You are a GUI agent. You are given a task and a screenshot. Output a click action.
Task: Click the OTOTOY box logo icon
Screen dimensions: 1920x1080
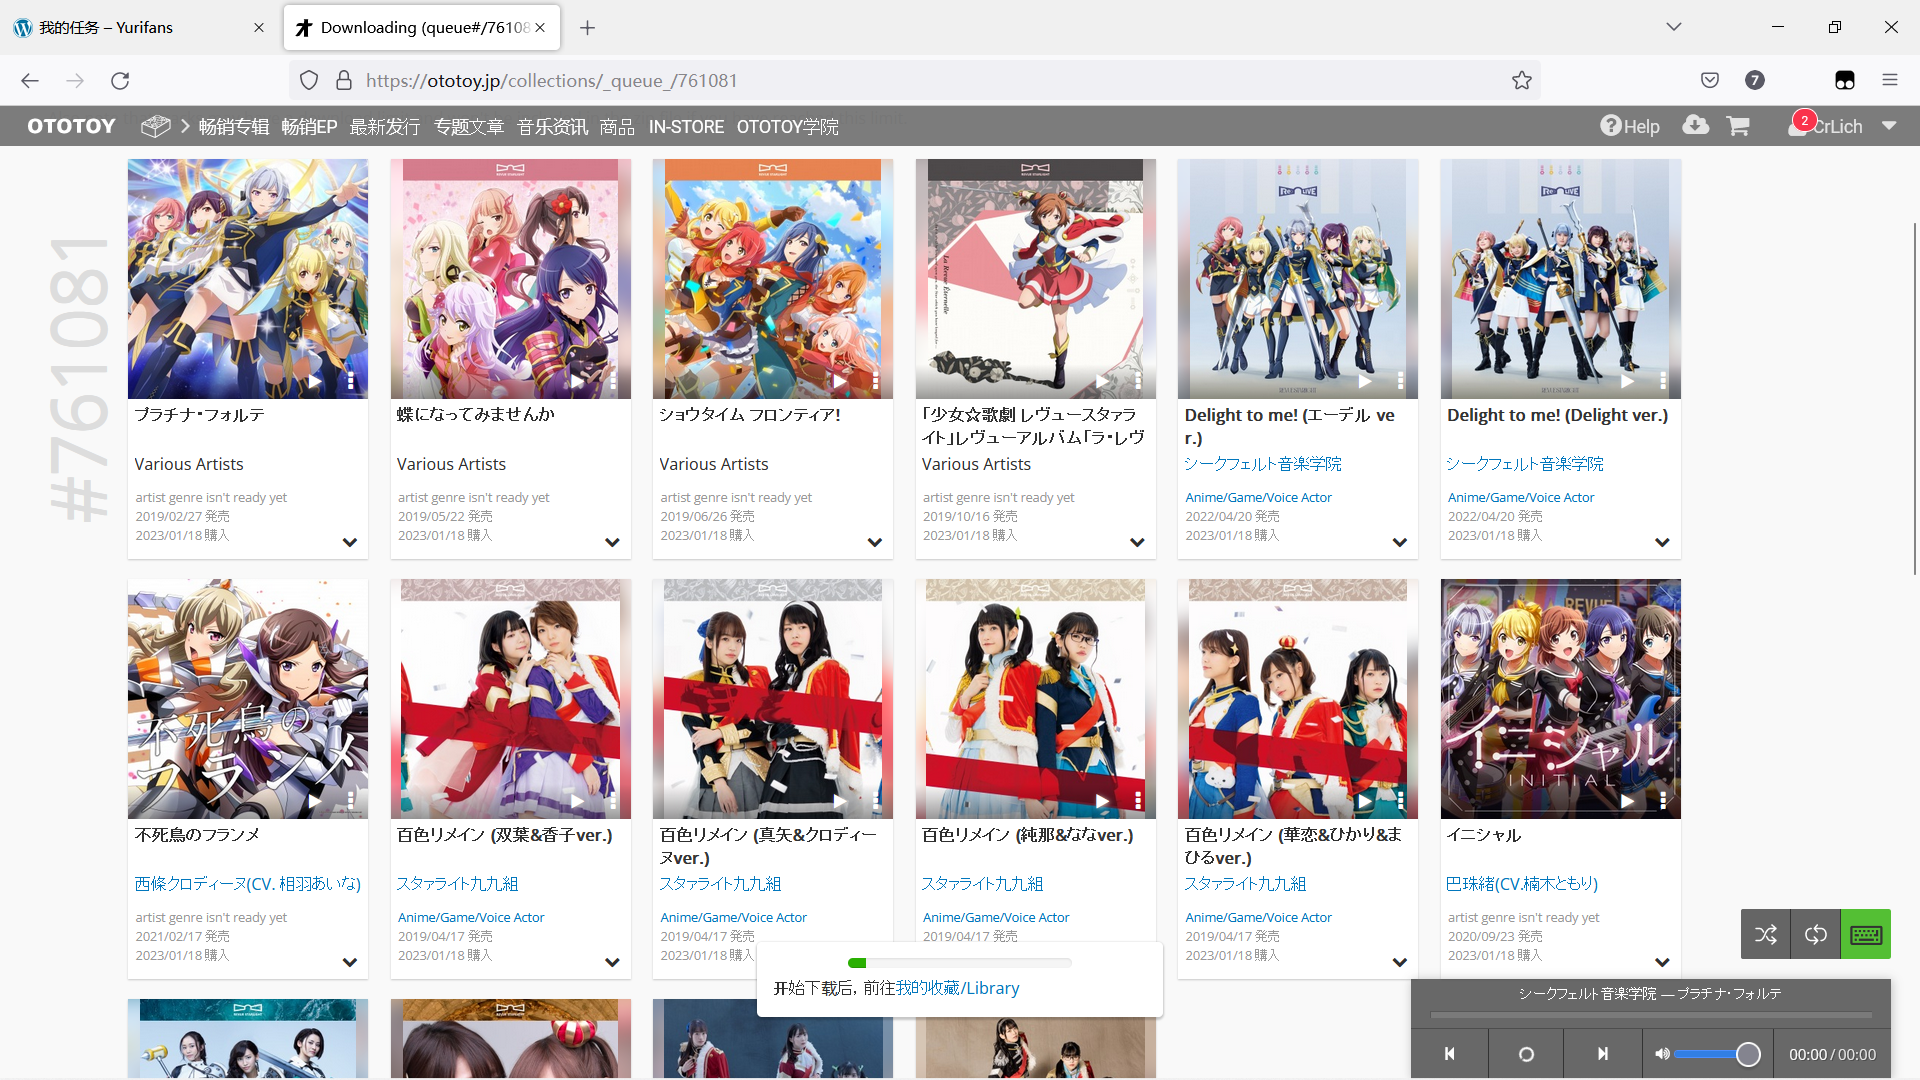(x=155, y=126)
